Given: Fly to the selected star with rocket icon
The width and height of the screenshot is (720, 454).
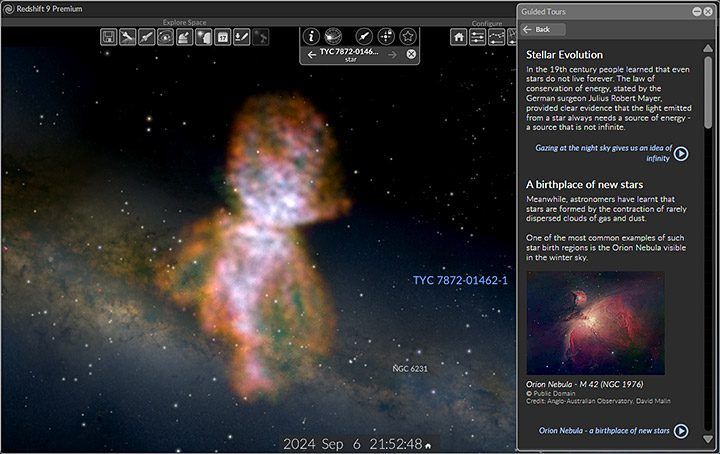Looking at the screenshot, I should (x=364, y=36).
